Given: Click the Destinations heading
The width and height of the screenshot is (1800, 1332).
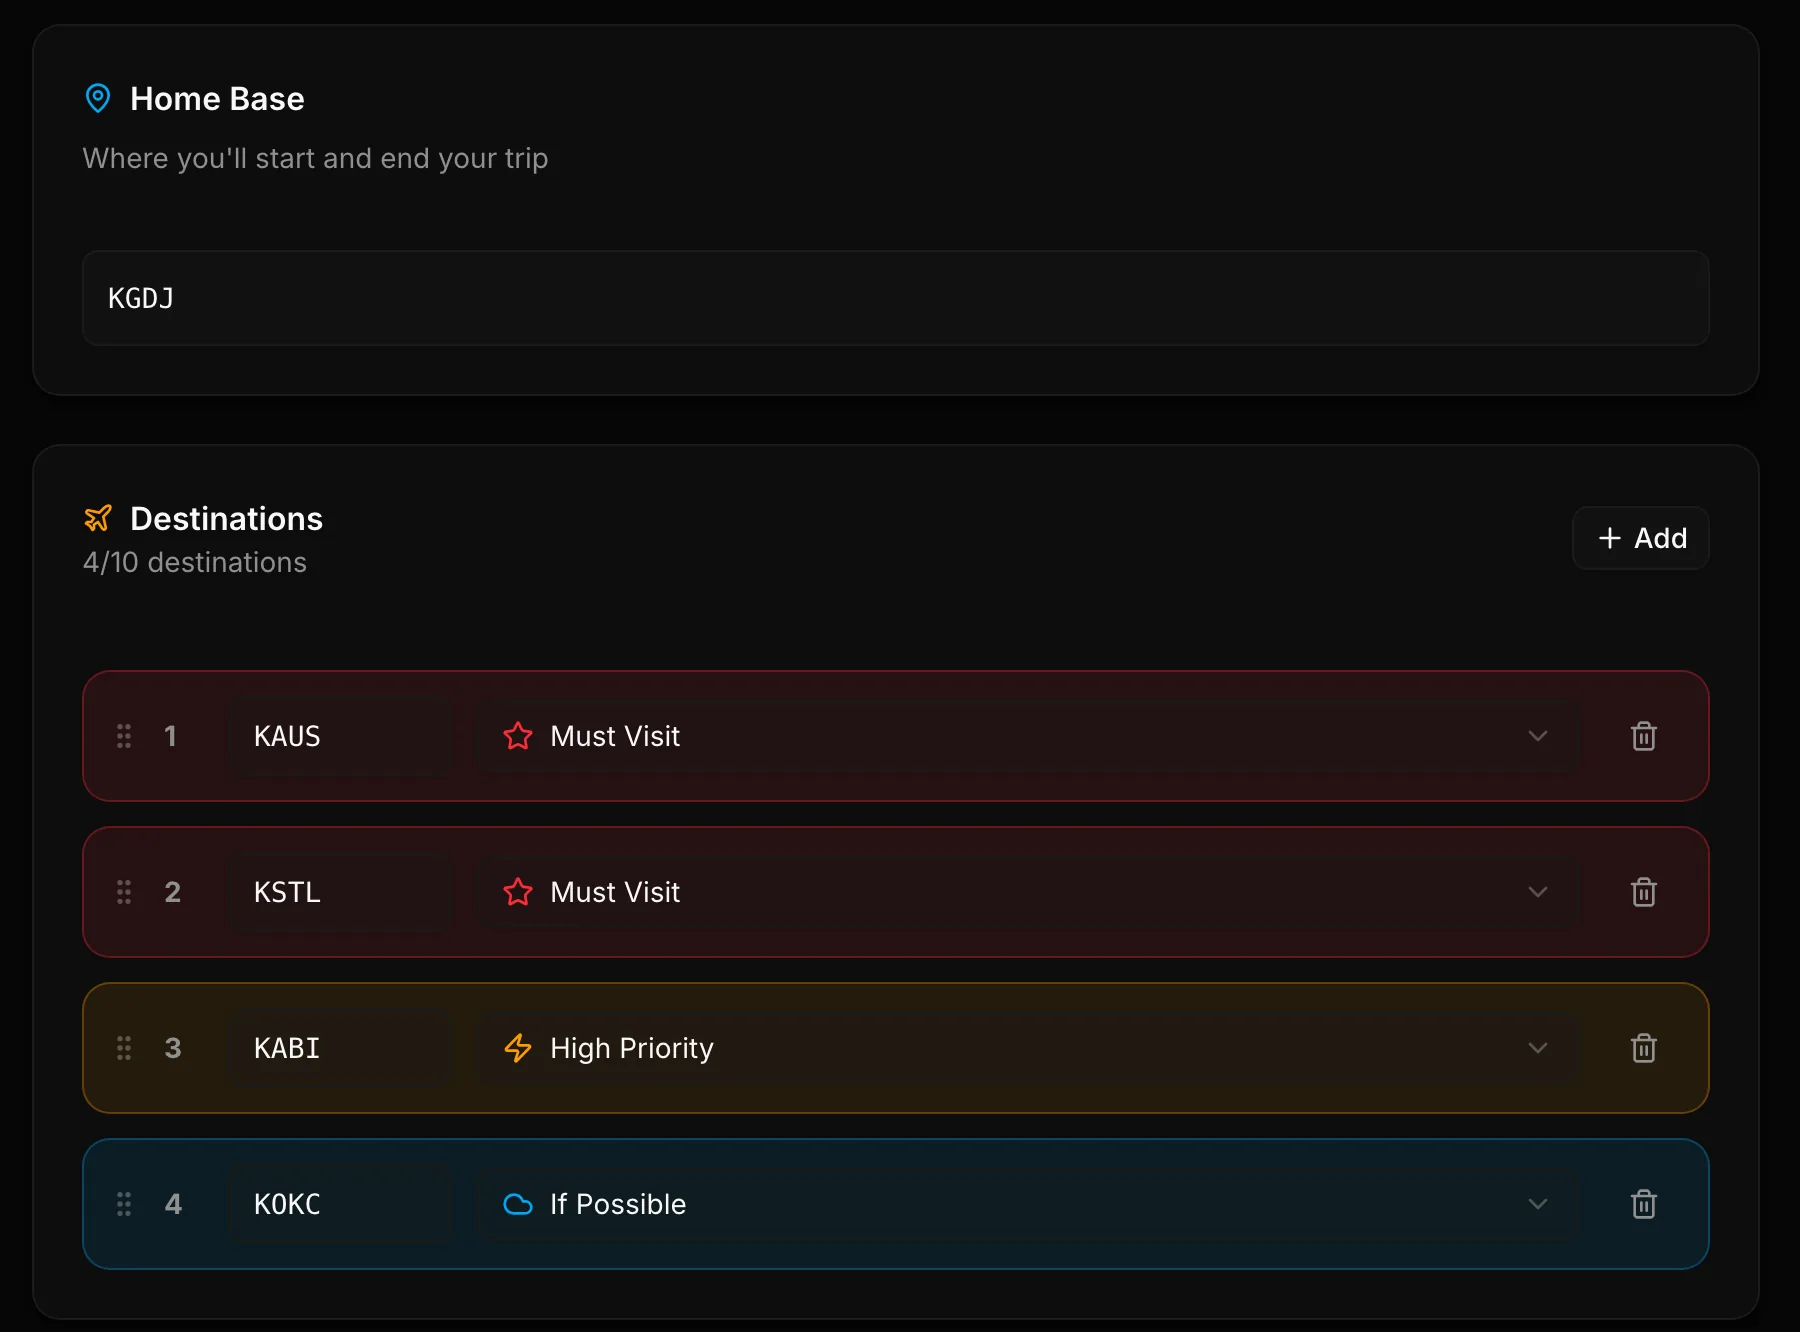Looking at the screenshot, I should (x=226, y=519).
